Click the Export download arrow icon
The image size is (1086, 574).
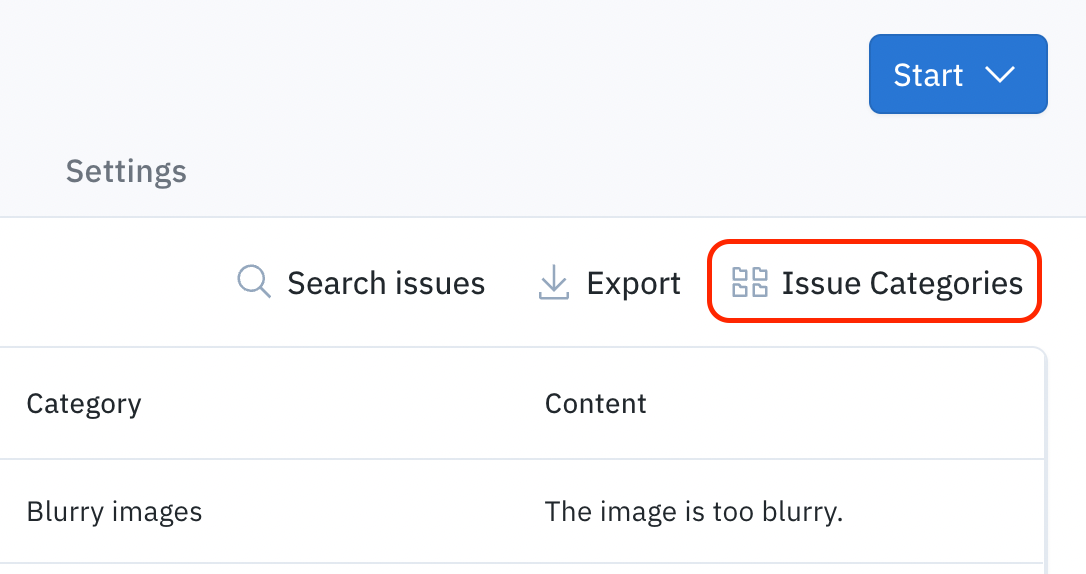point(553,282)
